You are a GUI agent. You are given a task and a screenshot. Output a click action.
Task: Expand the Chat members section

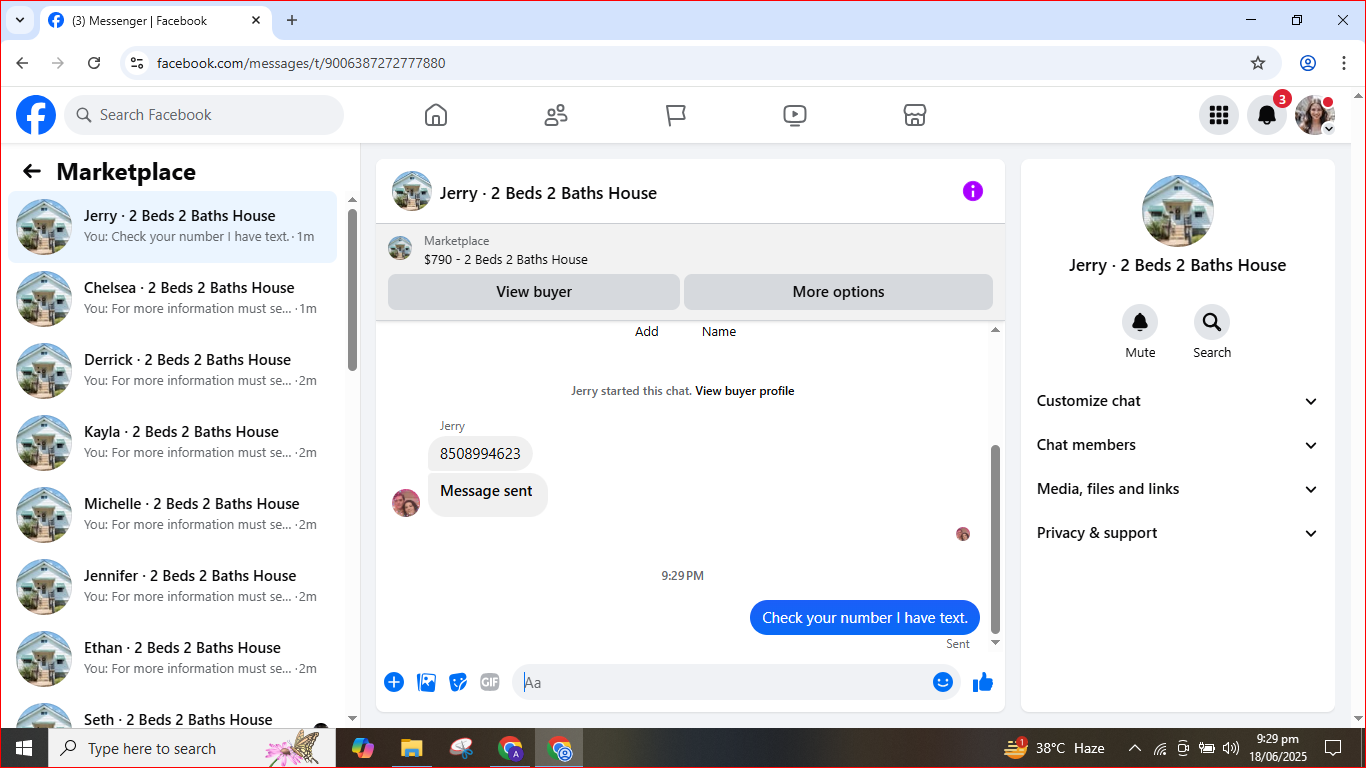pyautogui.click(x=1178, y=445)
